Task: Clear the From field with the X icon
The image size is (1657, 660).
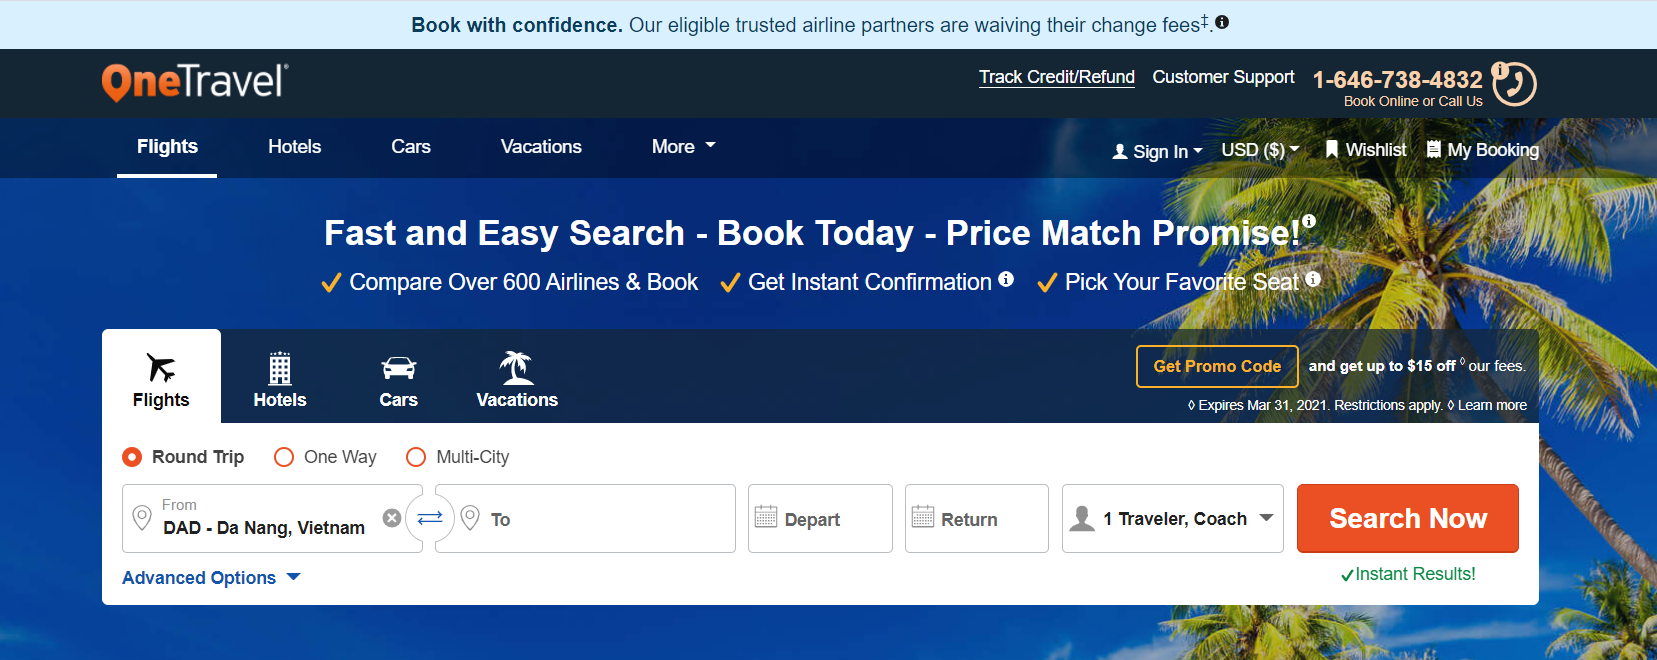Action: pyautogui.click(x=392, y=518)
